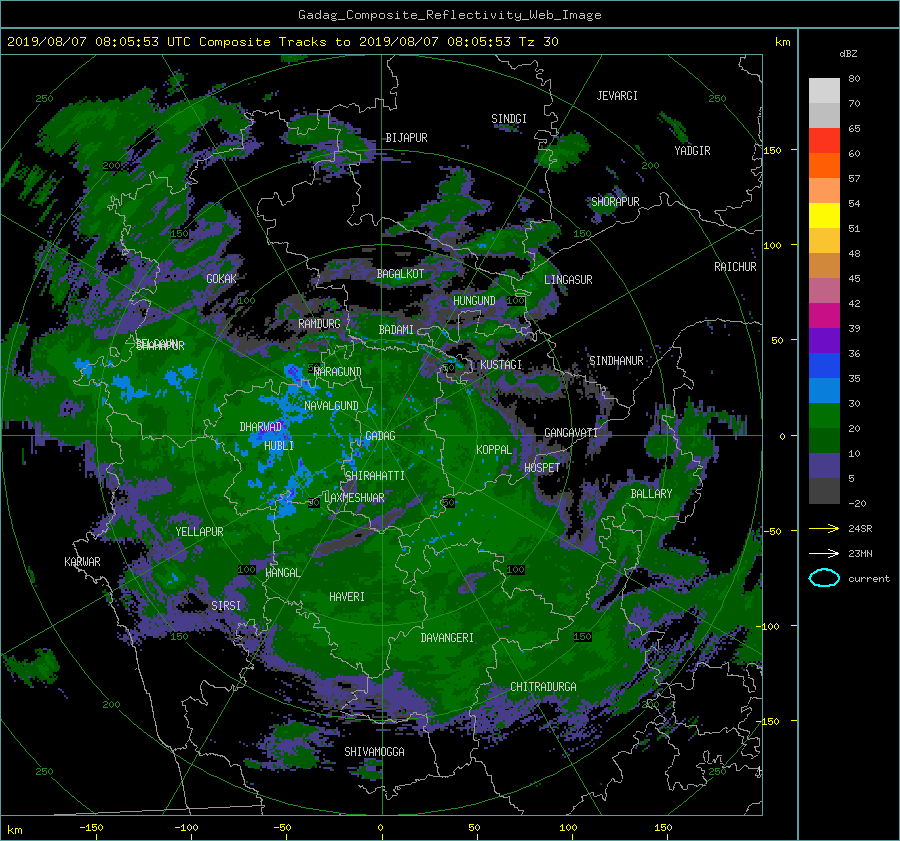Click the BALLARY city label
900x841 pixels.
coord(651,494)
